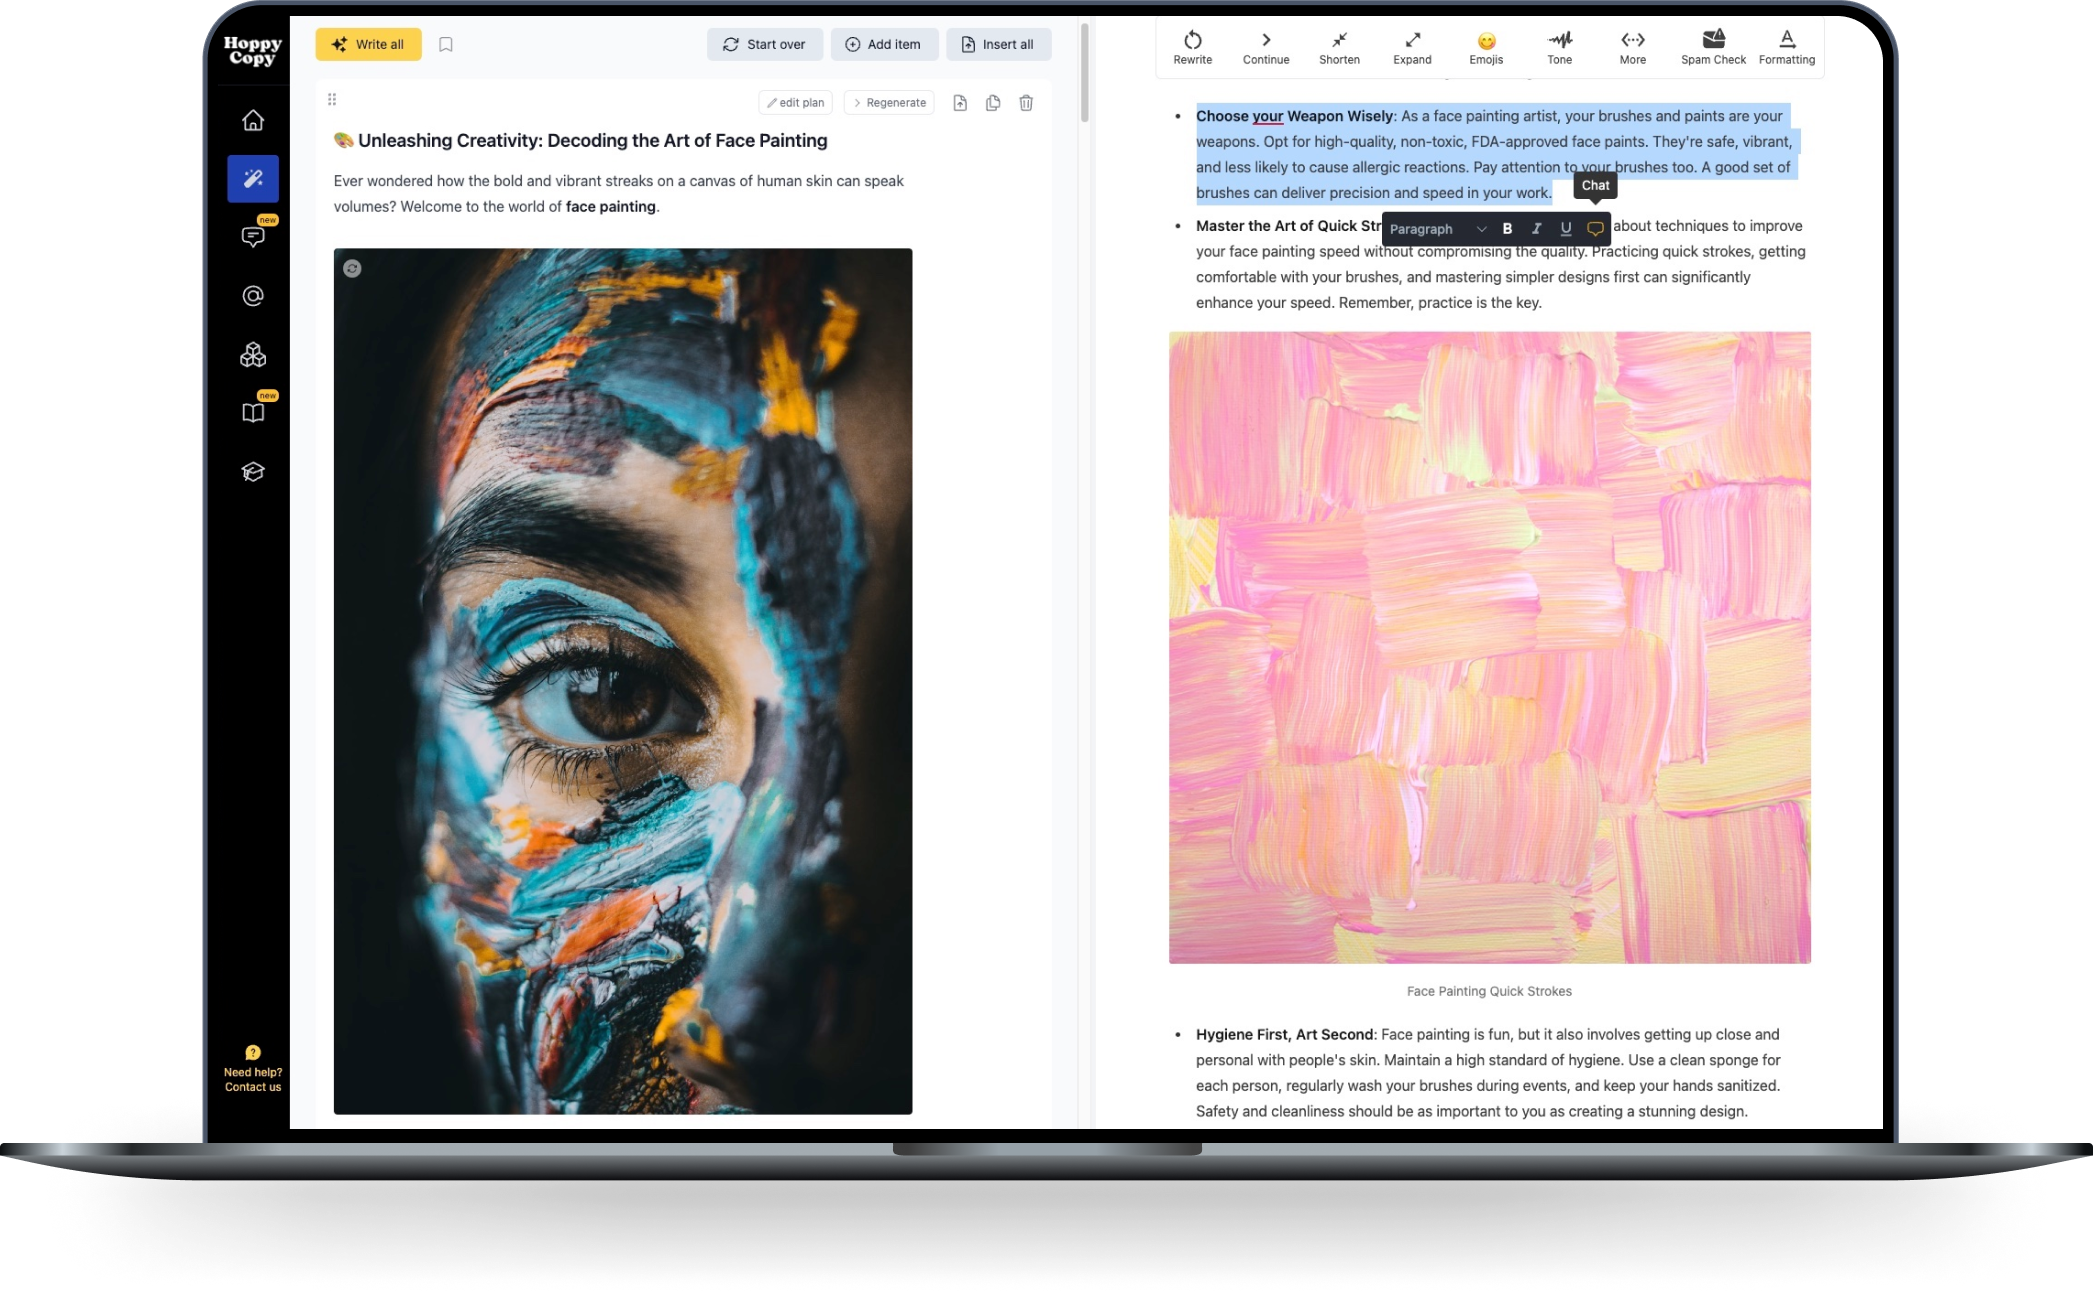2093x1295 pixels.
Task: Toggle bold on the selected text
Action: pyautogui.click(x=1507, y=229)
